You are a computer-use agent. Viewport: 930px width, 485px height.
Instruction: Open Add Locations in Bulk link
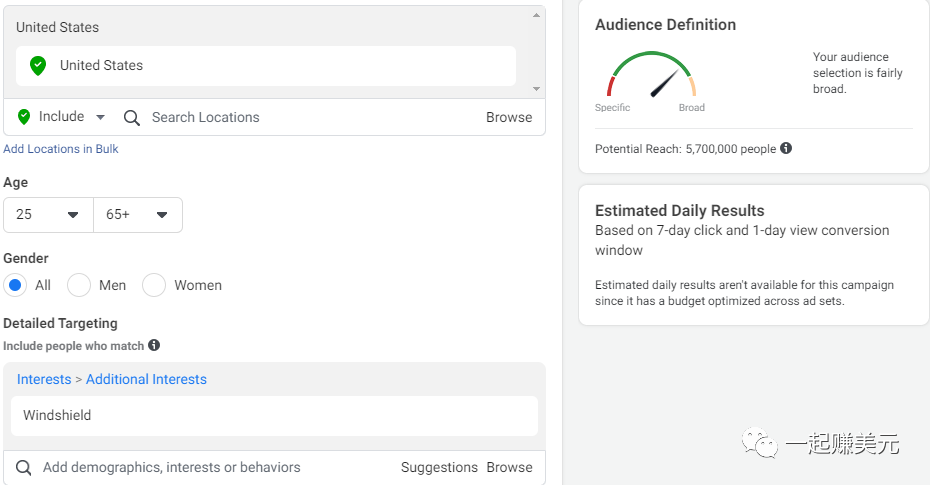[61, 149]
